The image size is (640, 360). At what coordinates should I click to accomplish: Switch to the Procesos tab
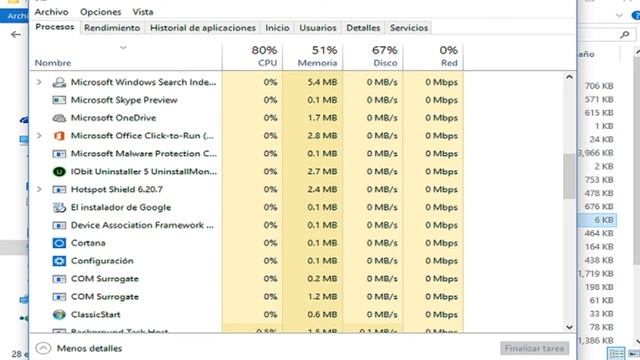[55, 27]
